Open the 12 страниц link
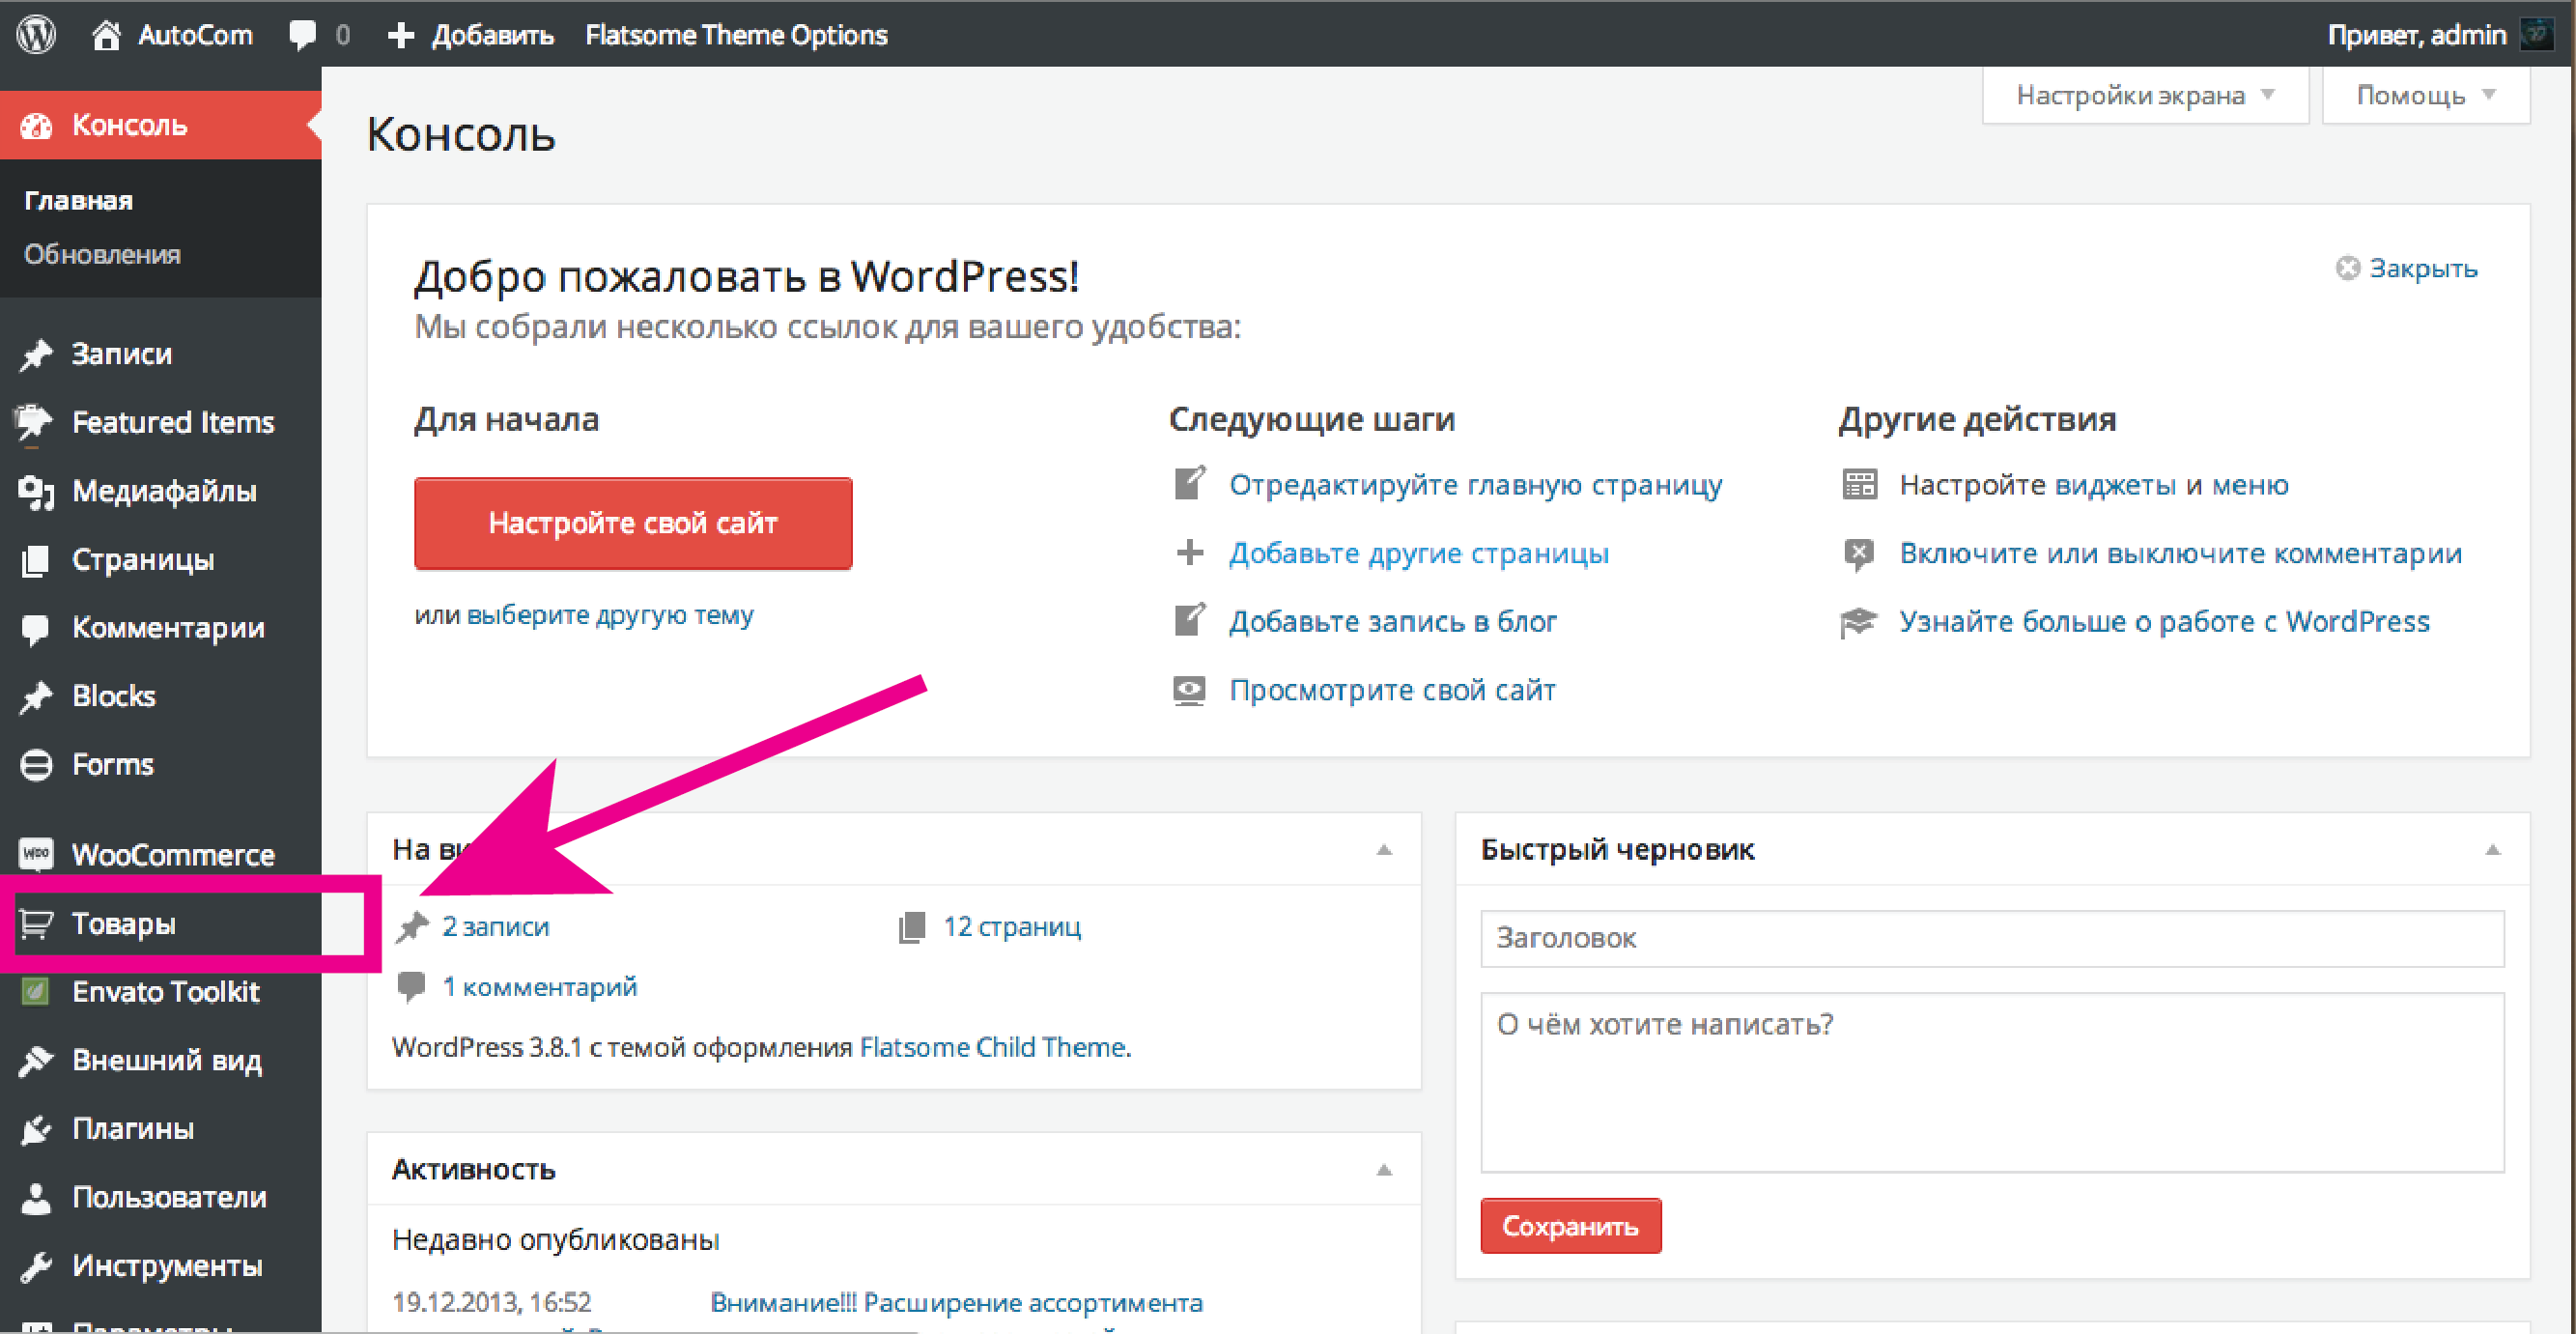The width and height of the screenshot is (2576, 1334). coord(1012,927)
